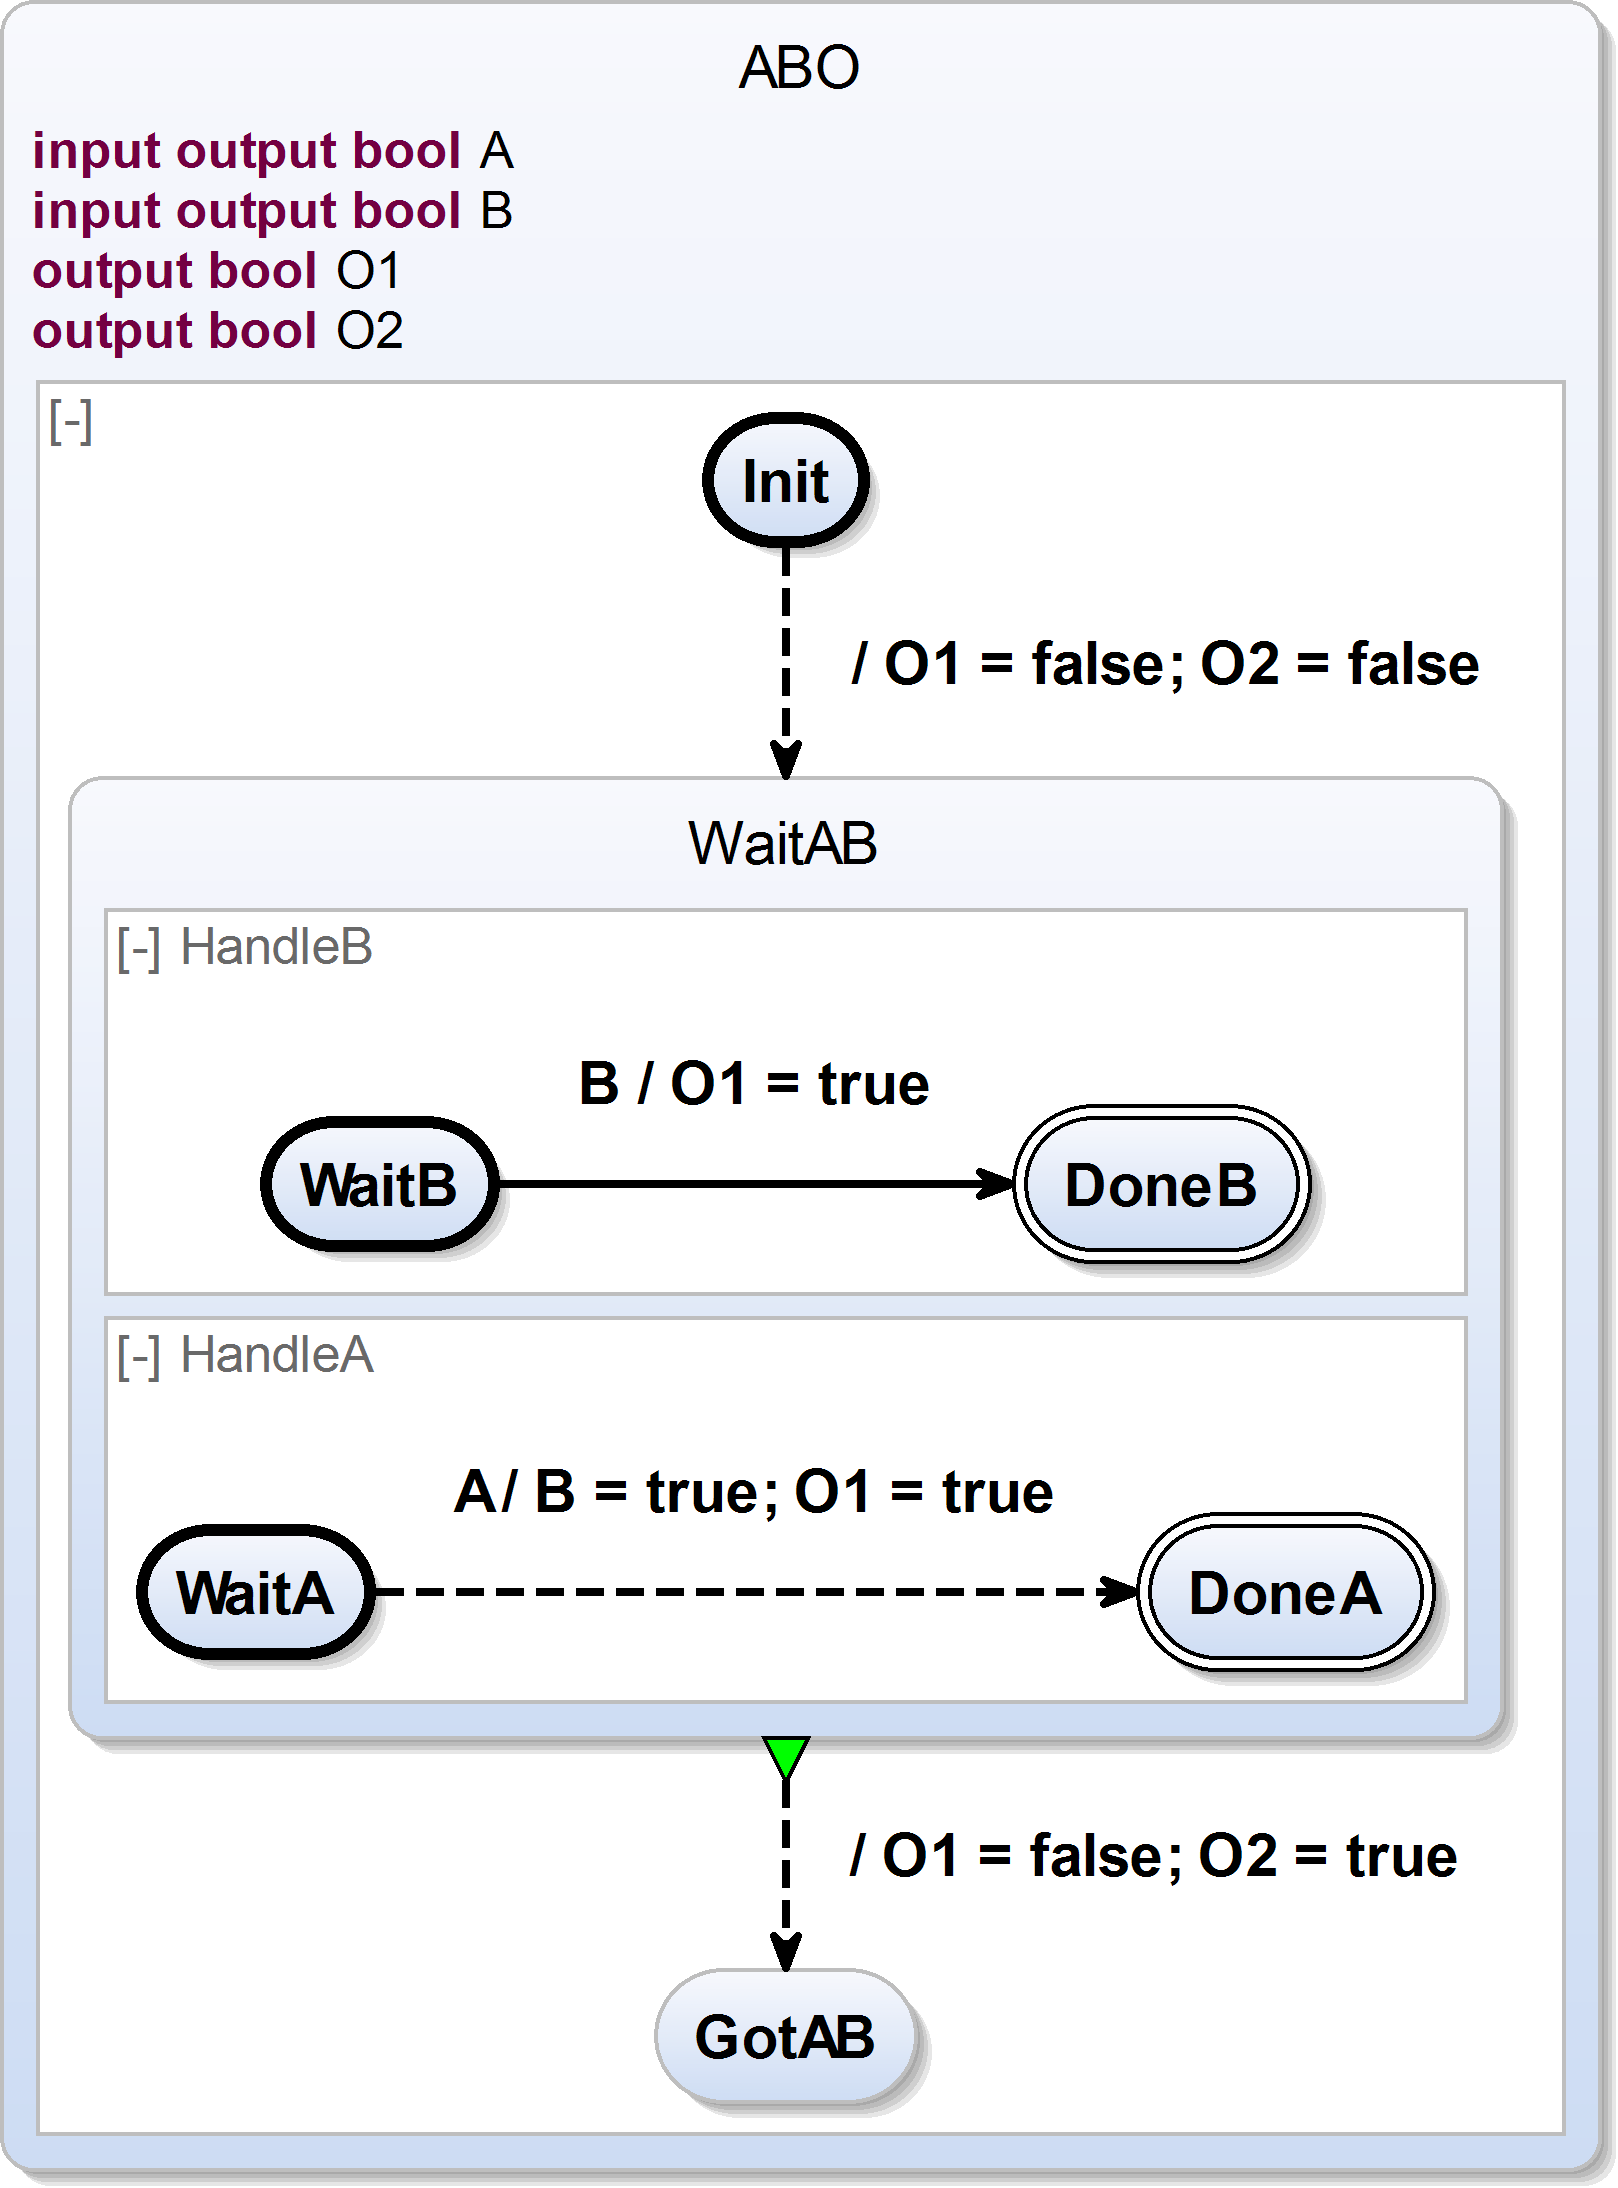Viewport: 1618px width, 2188px height.
Task: Click the '/ O1 = false; O2 = true' label
Action: (x=1153, y=1855)
